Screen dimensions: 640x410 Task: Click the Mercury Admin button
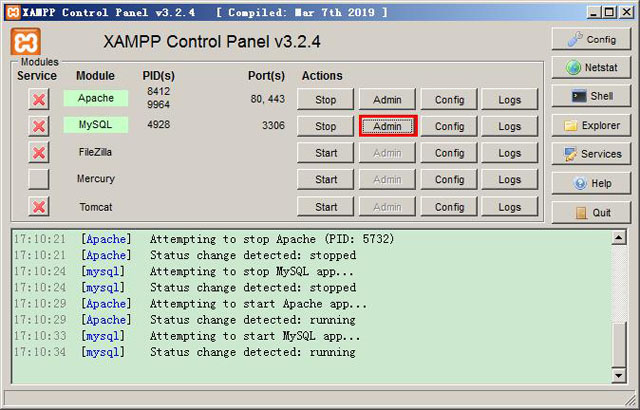387,180
